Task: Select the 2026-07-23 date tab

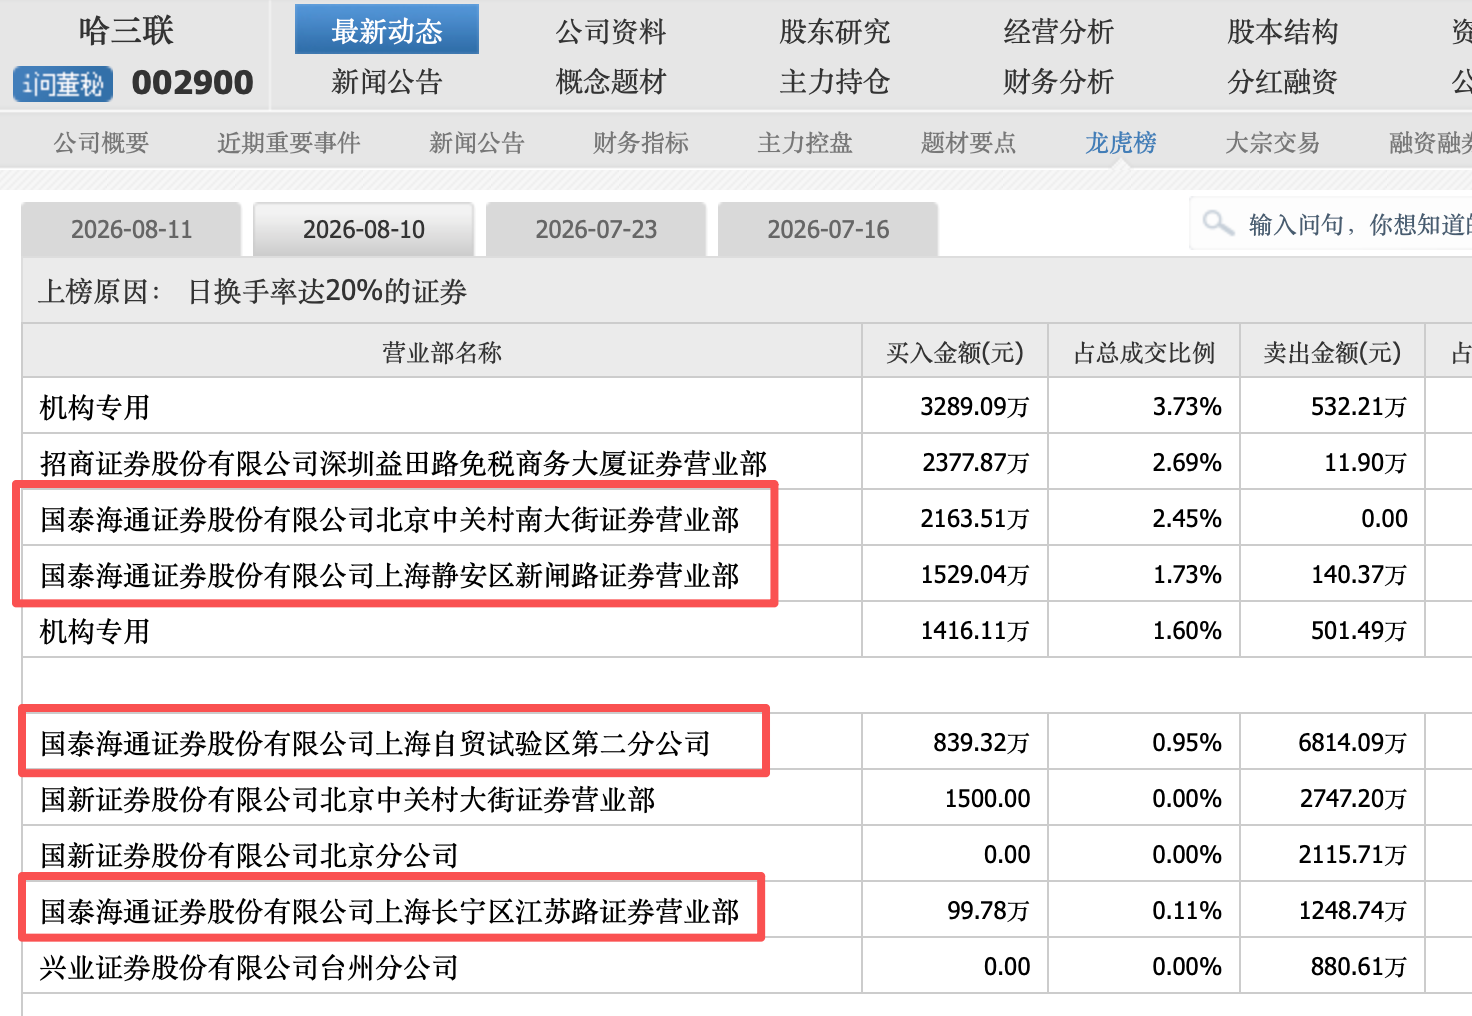Action: (596, 229)
